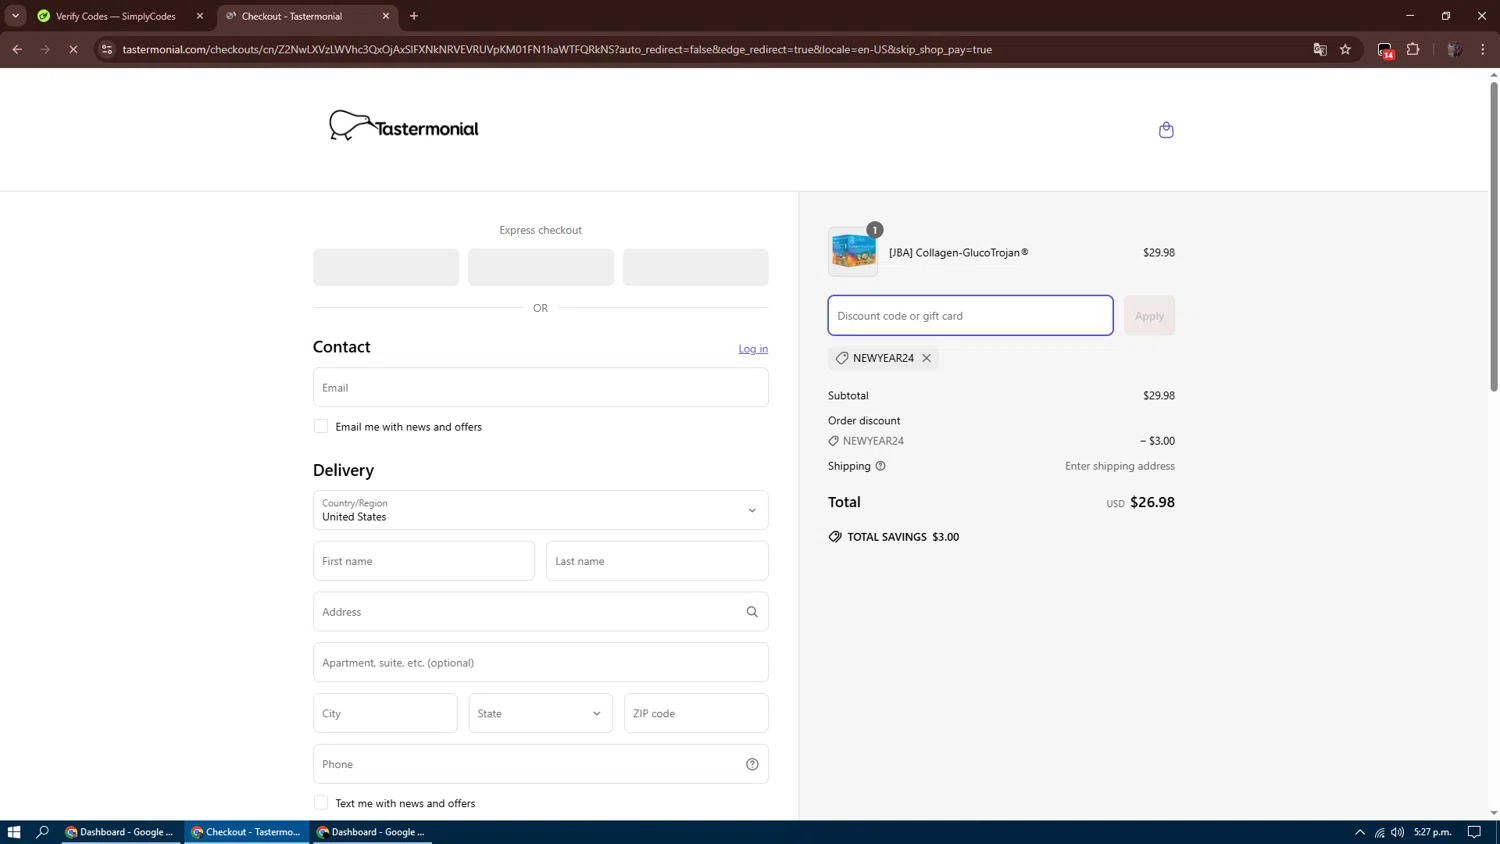Focus the City field

pyautogui.click(x=385, y=713)
